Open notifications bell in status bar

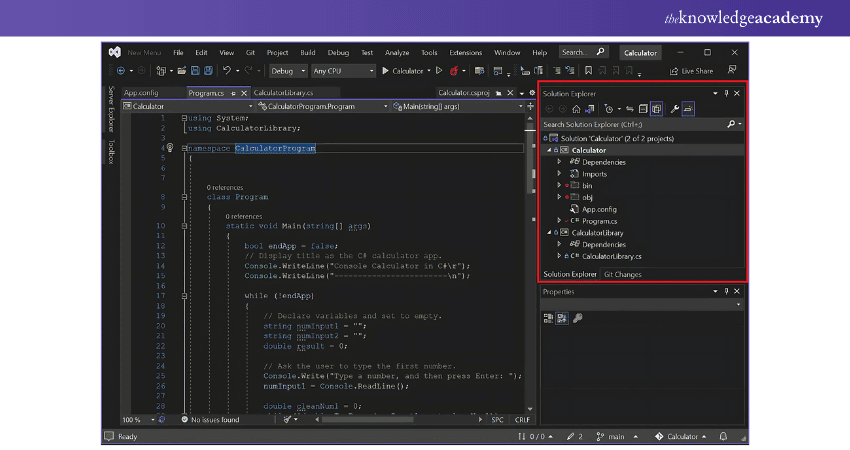click(721, 437)
